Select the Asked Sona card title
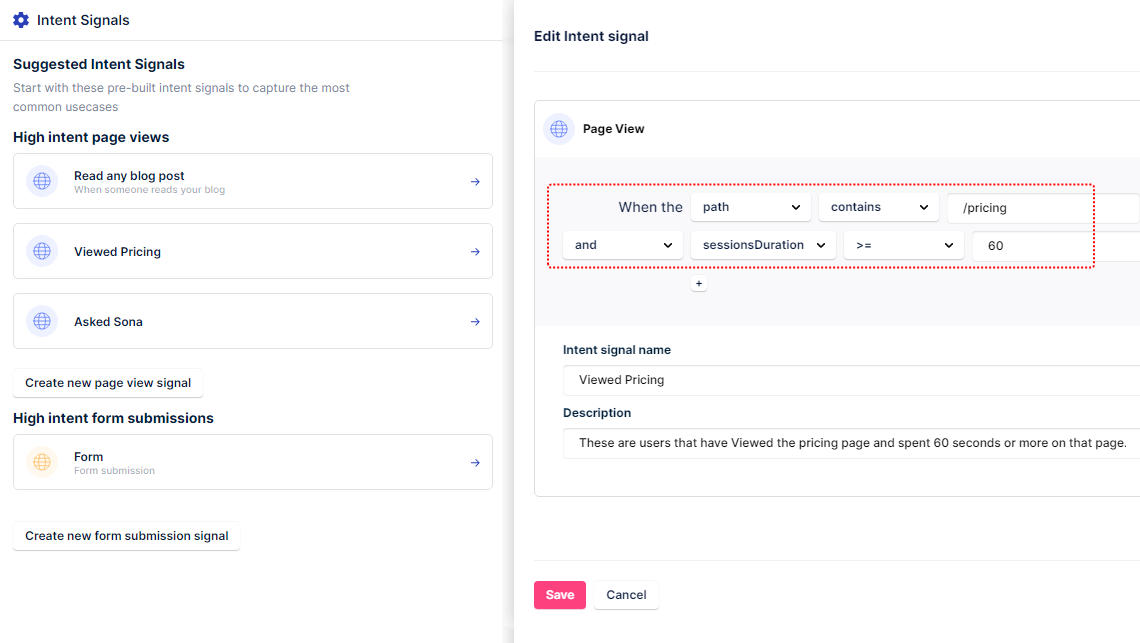Screen dimensions: 1140x643 point(108,322)
